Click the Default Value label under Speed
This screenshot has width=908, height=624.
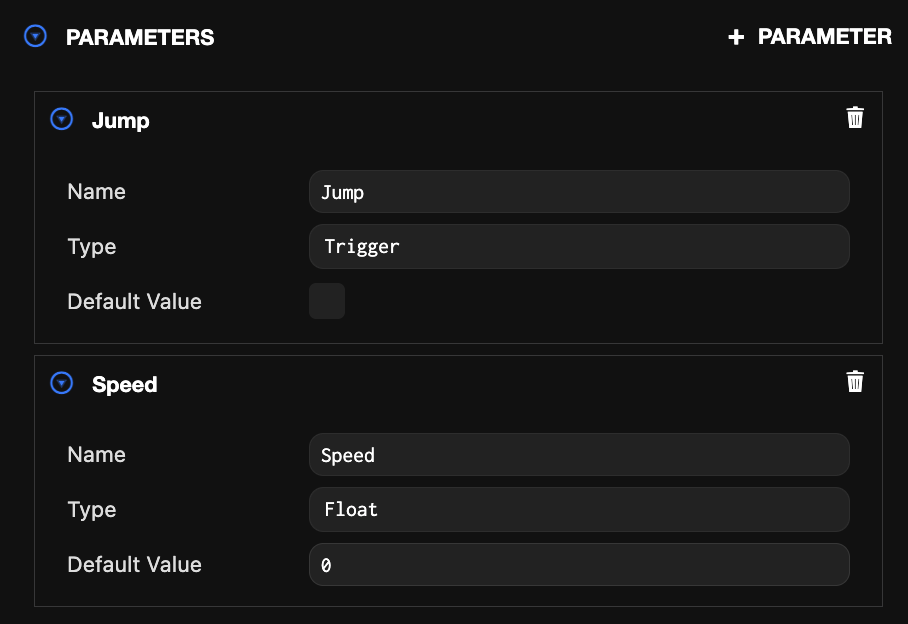click(134, 565)
